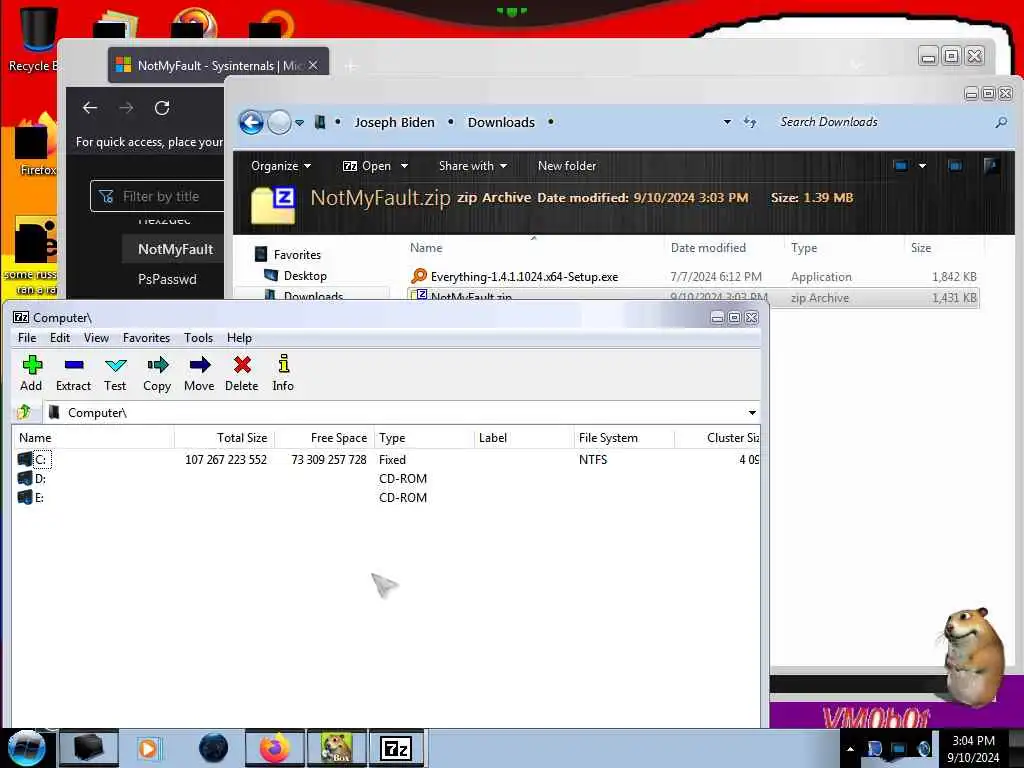Open Info in 7-Zip toolbar
1024x768 pixels.
(x=283, y=373)
